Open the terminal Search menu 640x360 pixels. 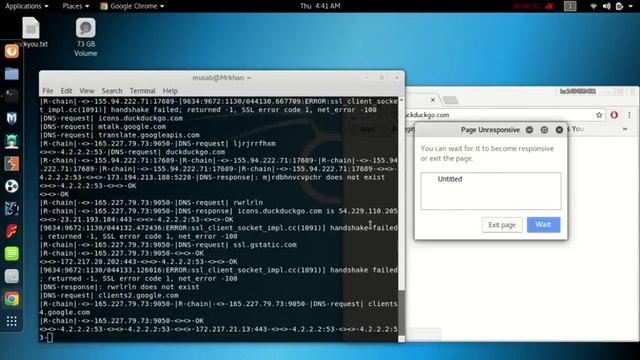(112, 91)
